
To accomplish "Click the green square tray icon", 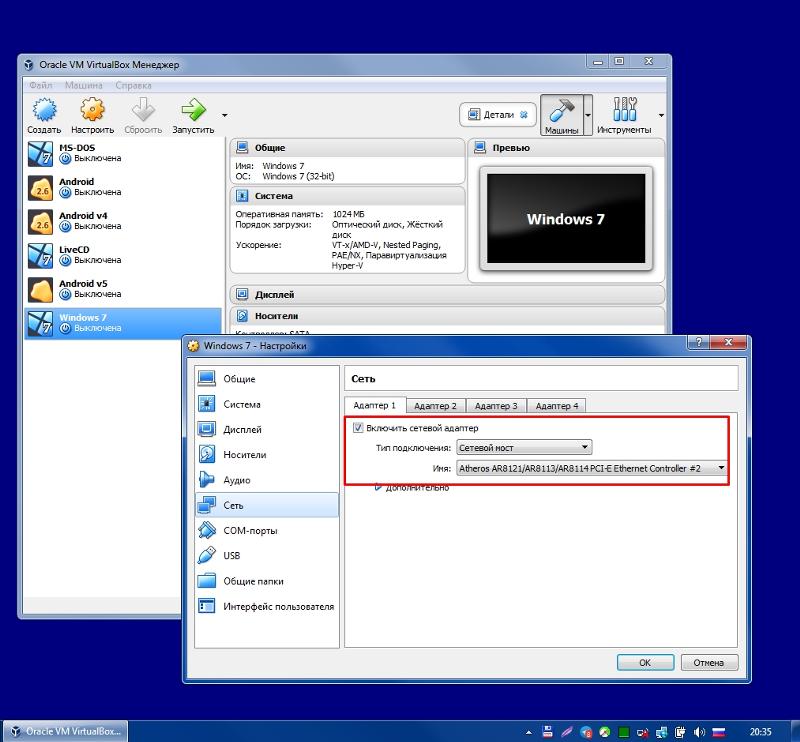I will 623,733.
